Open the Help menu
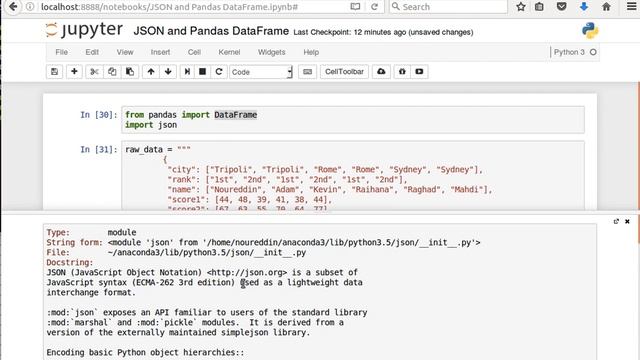 (x=311, y=52)
